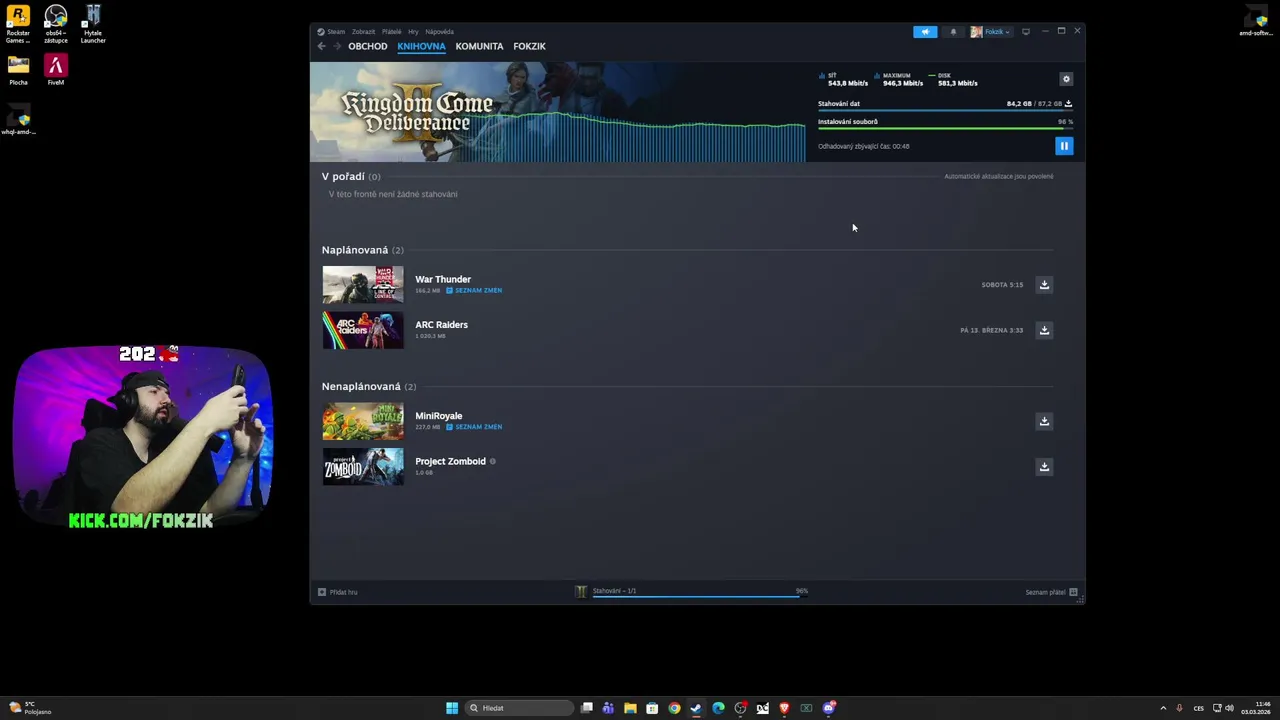Click ARC Raiders game thumbnail
This screenshot has width=1280, height=720.
click(363, 330)
